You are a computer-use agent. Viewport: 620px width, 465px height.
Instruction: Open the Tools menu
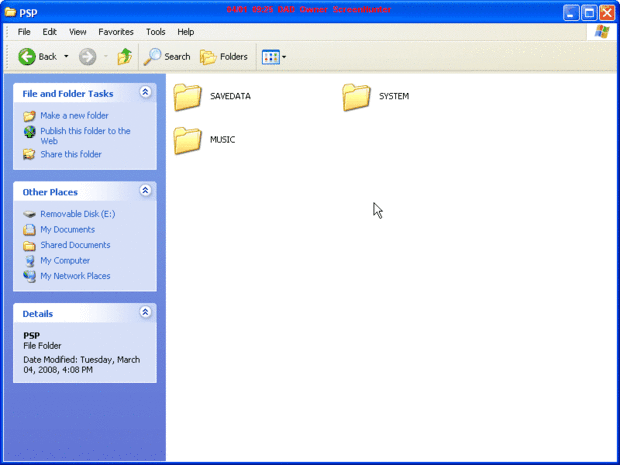[155, 32]
